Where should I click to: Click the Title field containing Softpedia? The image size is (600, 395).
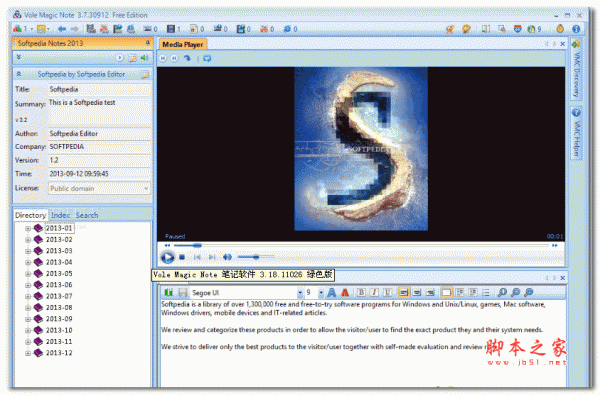(99, 90)
